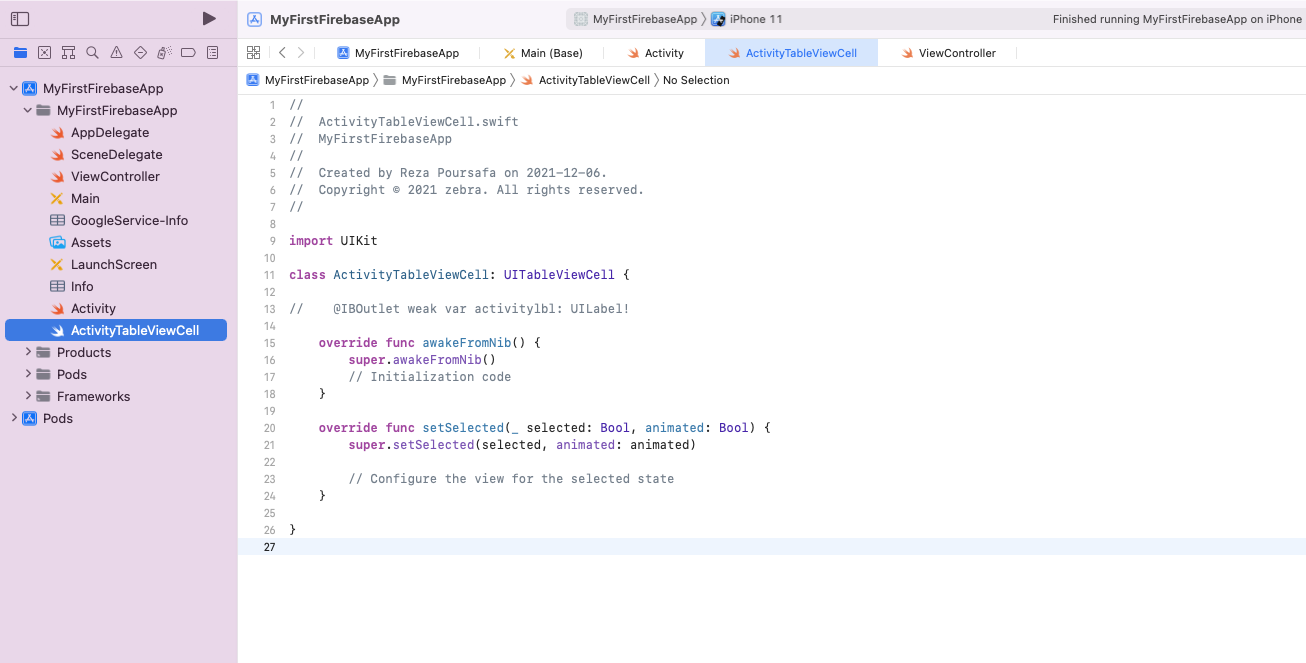Click the storyboard icon beside LaunchScreen
This screenshot has height=663, width=1306.
[57, 264]
